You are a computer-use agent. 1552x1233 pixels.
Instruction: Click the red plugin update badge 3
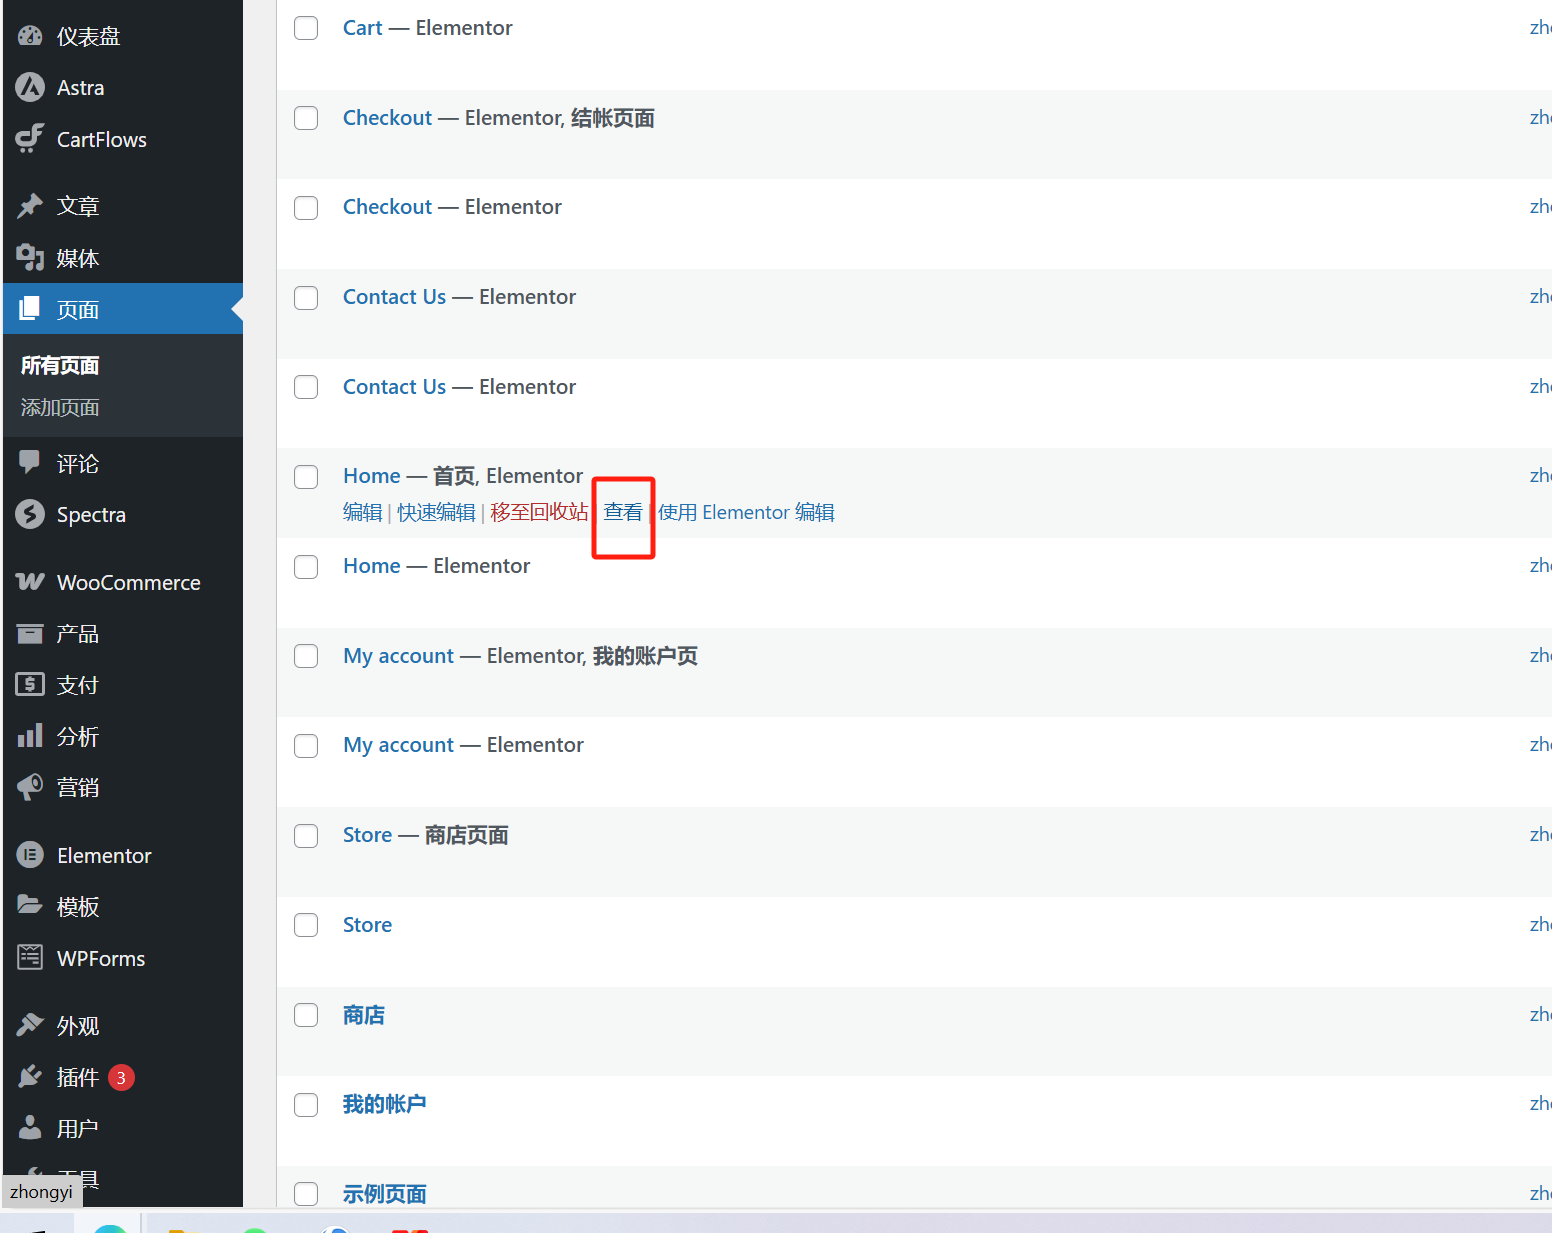pyautogui.click(x=121, y=1078)
